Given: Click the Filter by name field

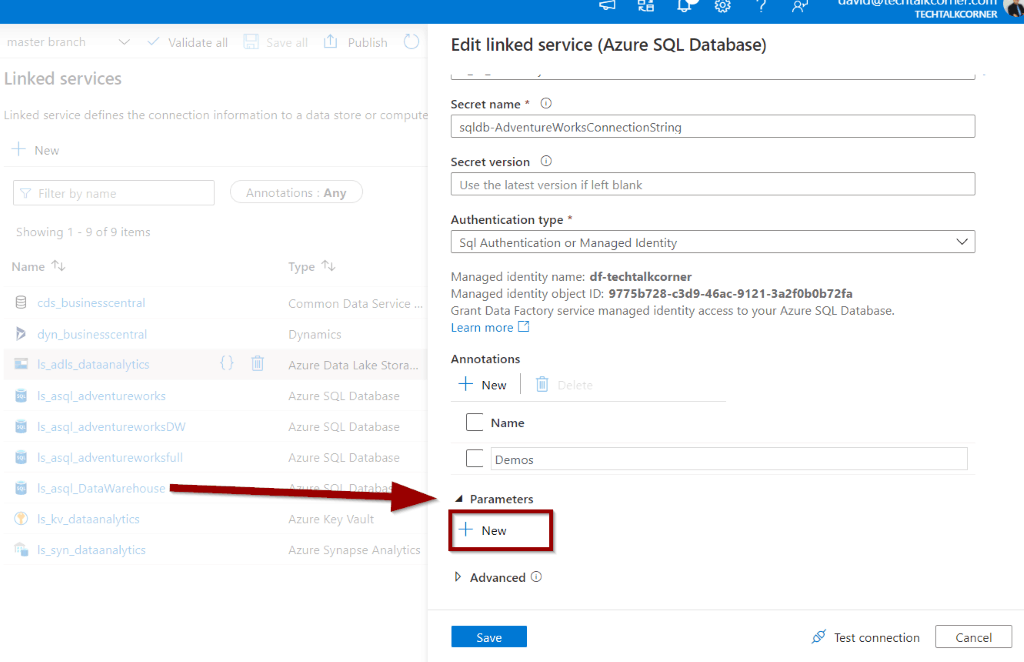Looking at the screenshot, I should [x=114, y=193].
